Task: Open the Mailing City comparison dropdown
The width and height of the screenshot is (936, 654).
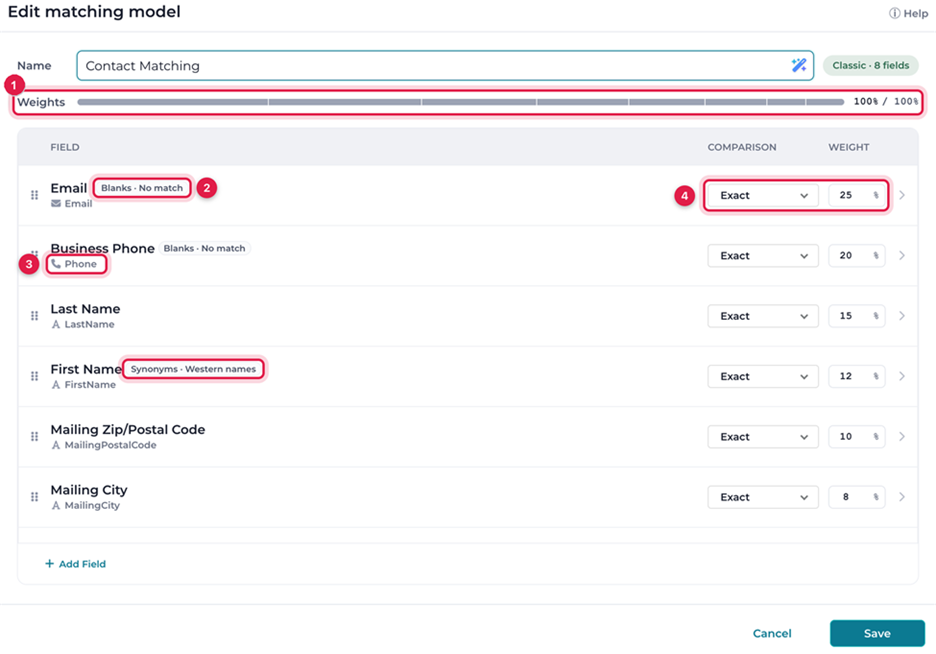Action: [763, 496]
